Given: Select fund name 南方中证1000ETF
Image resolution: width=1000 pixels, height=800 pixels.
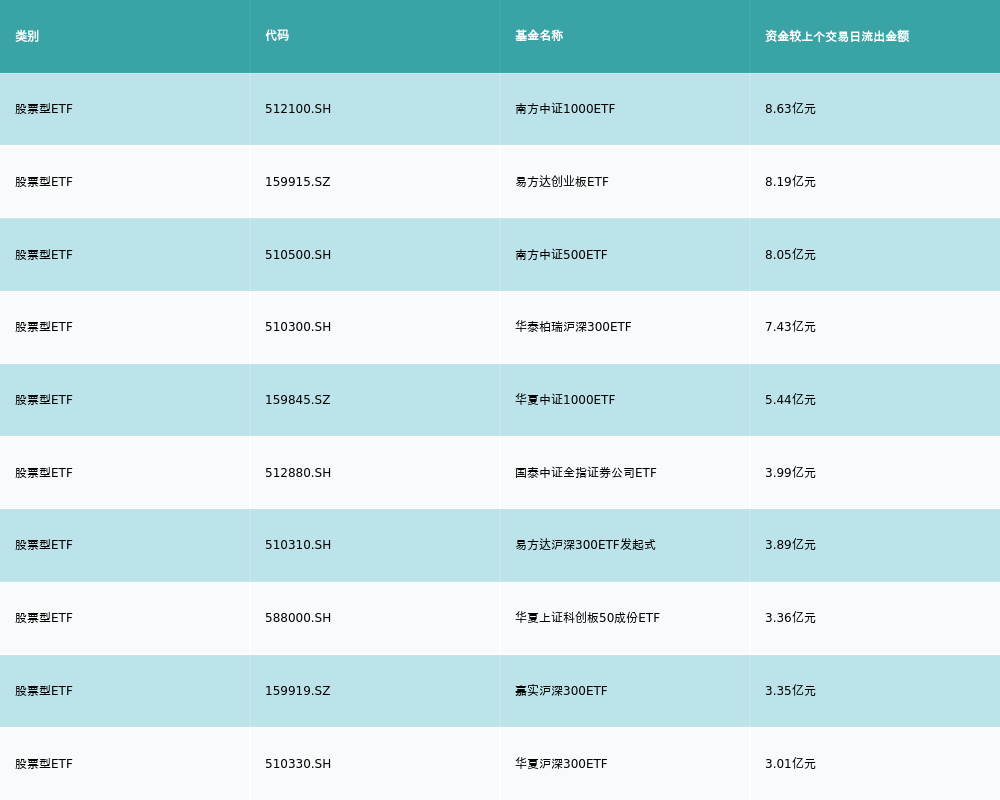Looking at the screenshot, I should coord(565,109).
